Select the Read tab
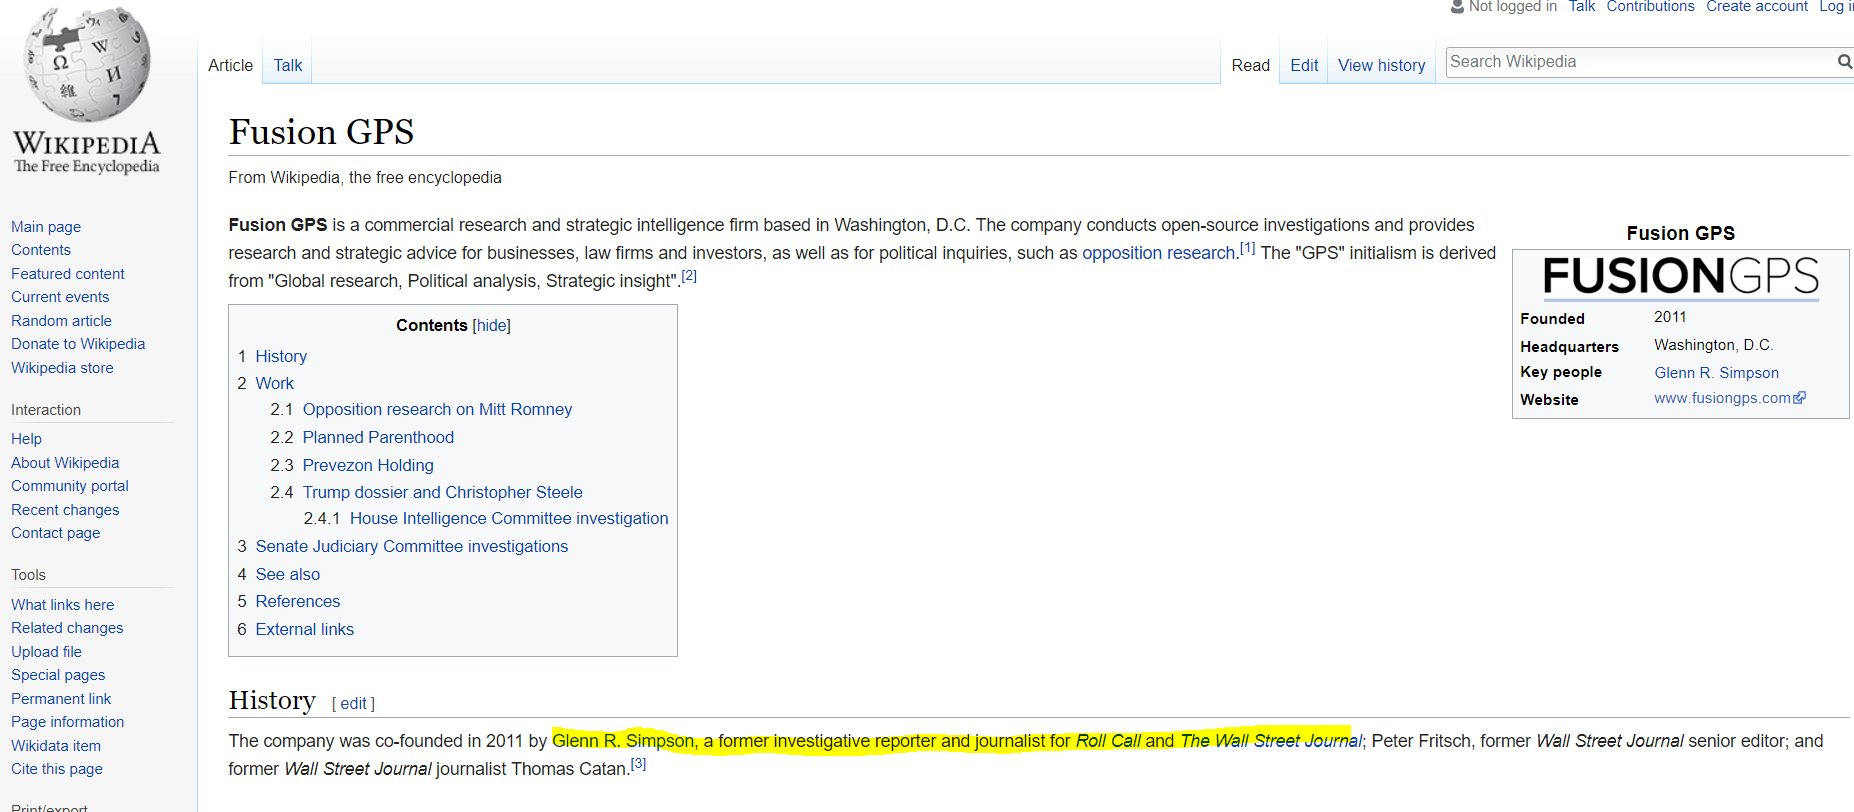1854x812 pixels. point(1250,65)
